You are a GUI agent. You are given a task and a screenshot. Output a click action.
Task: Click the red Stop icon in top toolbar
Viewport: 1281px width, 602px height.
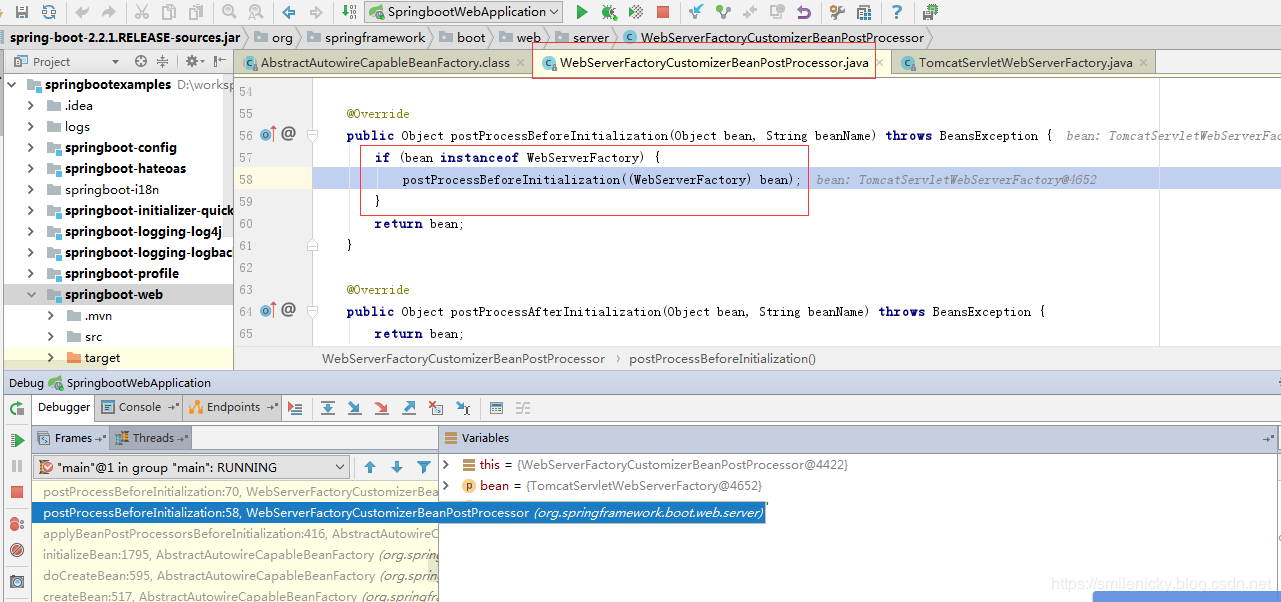pos(663,12)
